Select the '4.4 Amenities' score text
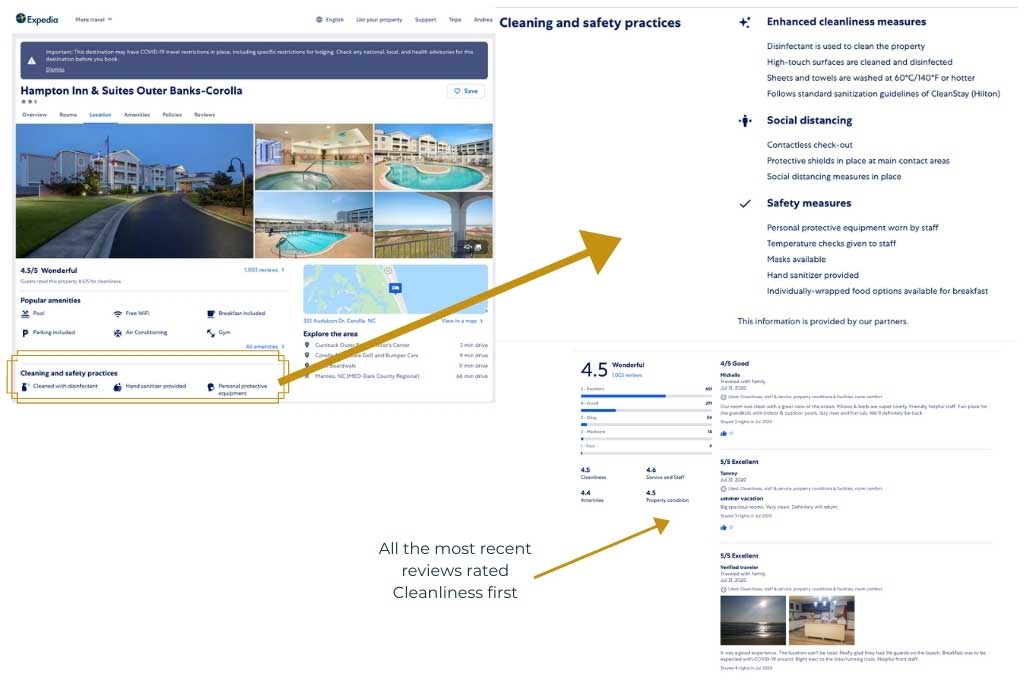 (592, 496)
